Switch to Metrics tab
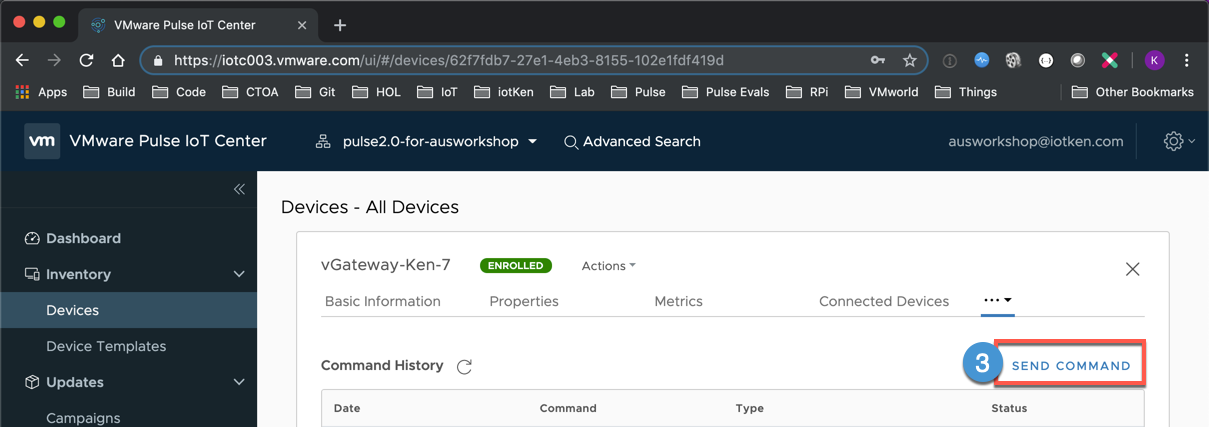Viewport: 1209px width, 427px height. pyautogui.click(x=678, y=301)
